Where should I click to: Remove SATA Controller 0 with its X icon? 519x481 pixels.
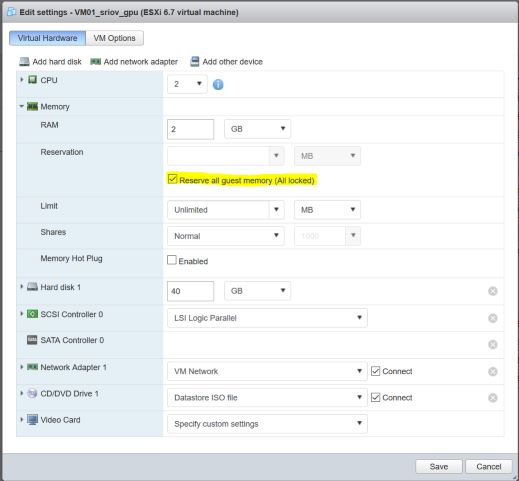(x=493, y=344)
